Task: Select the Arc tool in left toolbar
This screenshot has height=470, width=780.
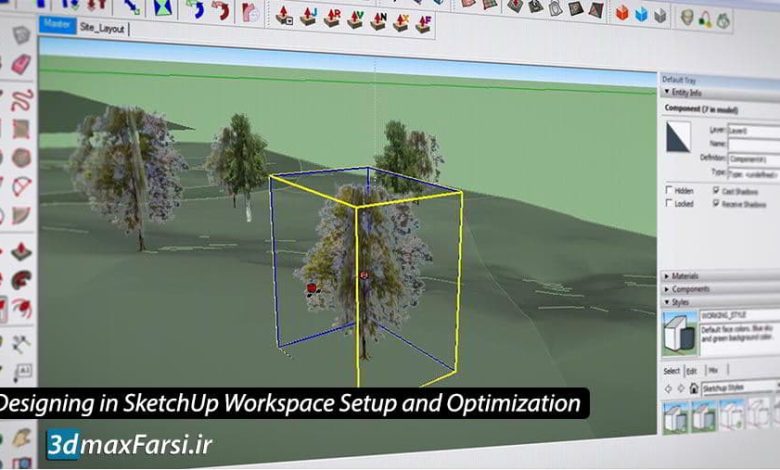Action: point(21,186)
